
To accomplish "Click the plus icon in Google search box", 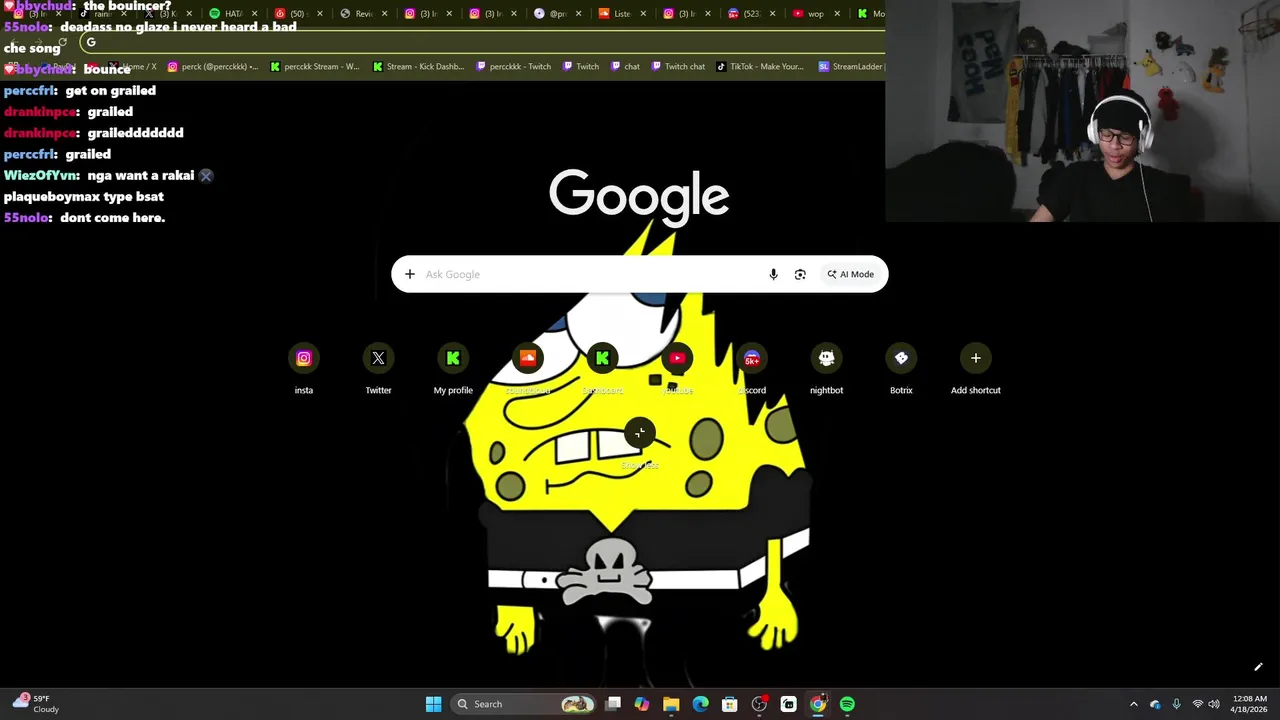I will pyautogui.click(x=410, y=274).
